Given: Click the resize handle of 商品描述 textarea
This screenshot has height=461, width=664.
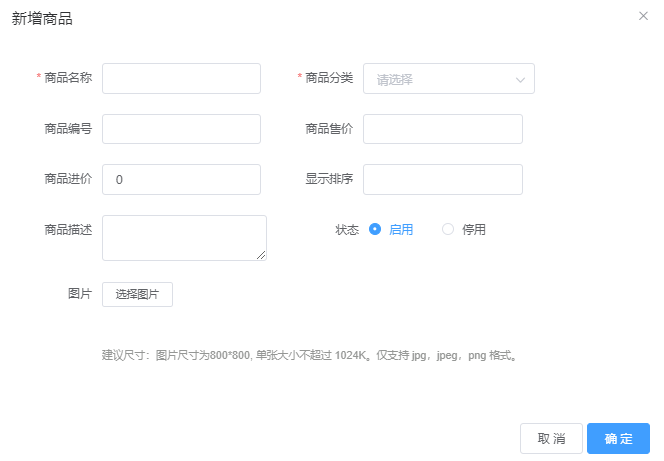Looking at the screenshot, I should [262, 256].
